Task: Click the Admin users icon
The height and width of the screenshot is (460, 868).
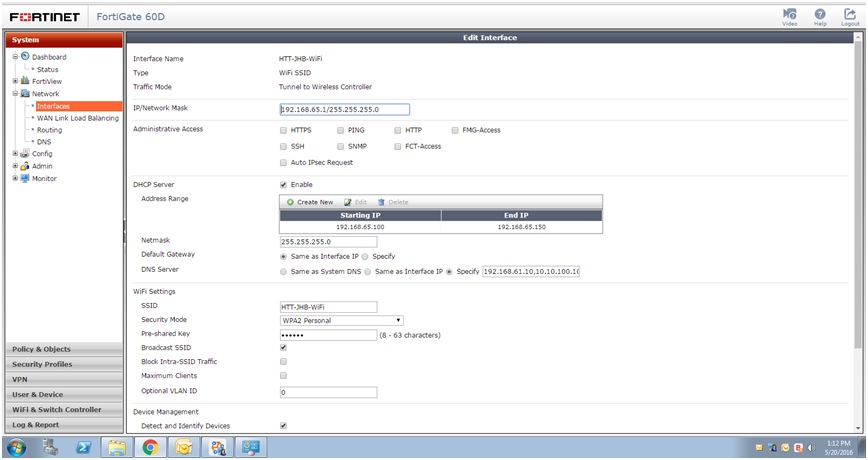Action: point(25,166)
